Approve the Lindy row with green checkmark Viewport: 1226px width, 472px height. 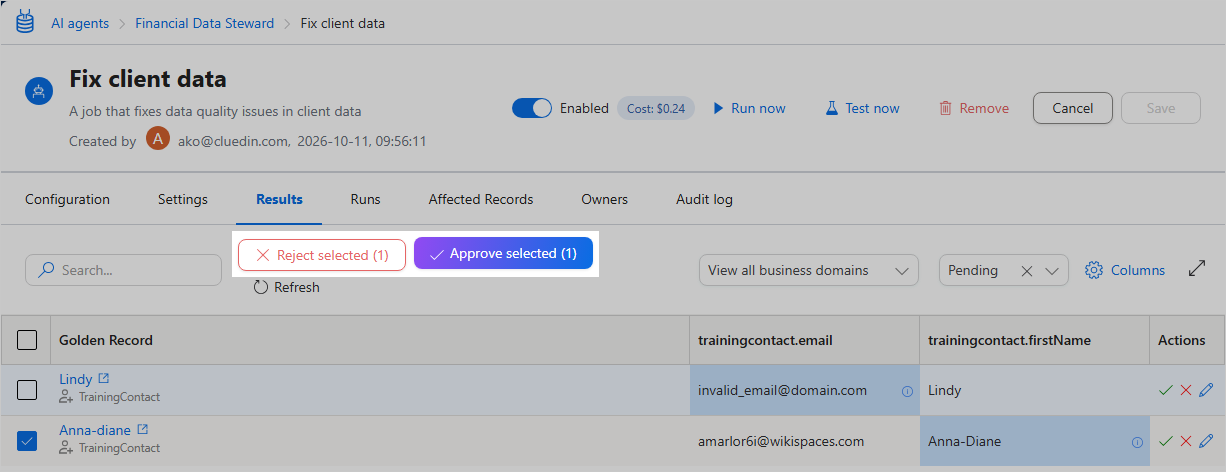1165,390
